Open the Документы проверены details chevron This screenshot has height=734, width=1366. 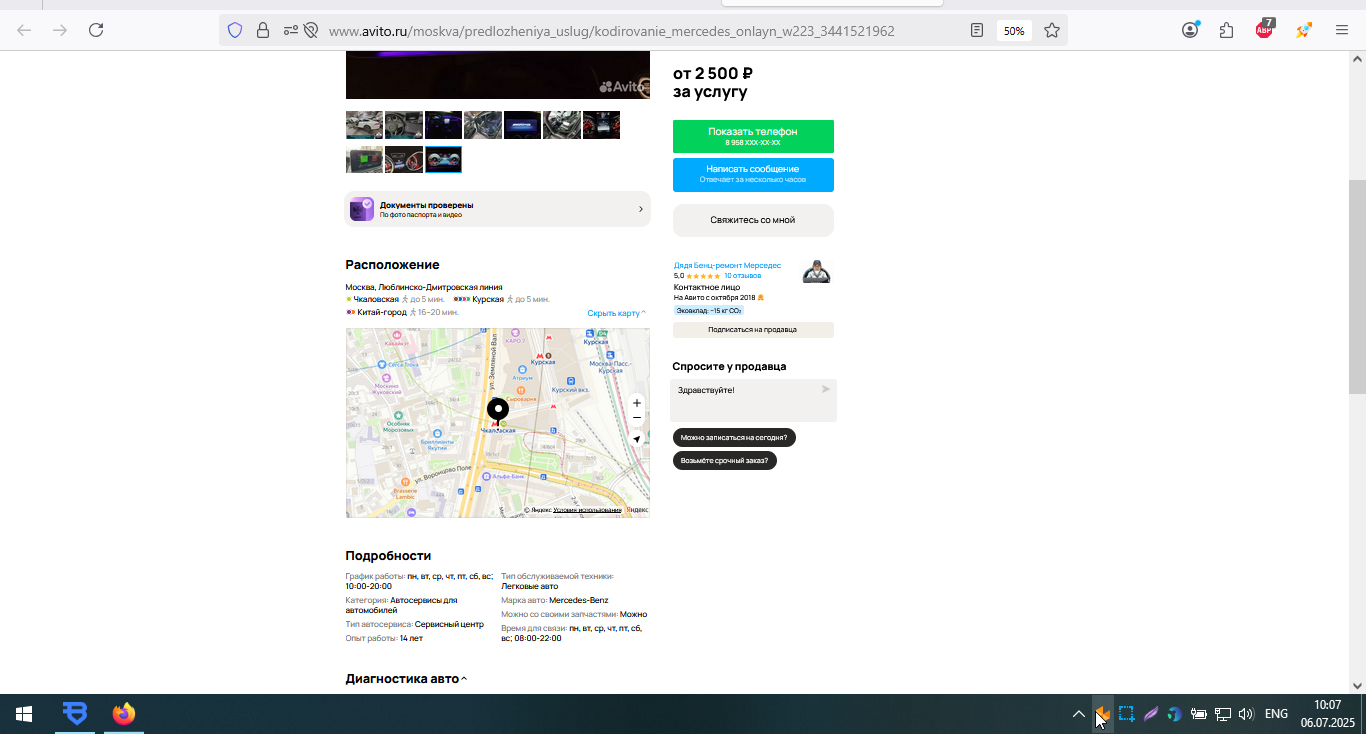coord(641,209)
